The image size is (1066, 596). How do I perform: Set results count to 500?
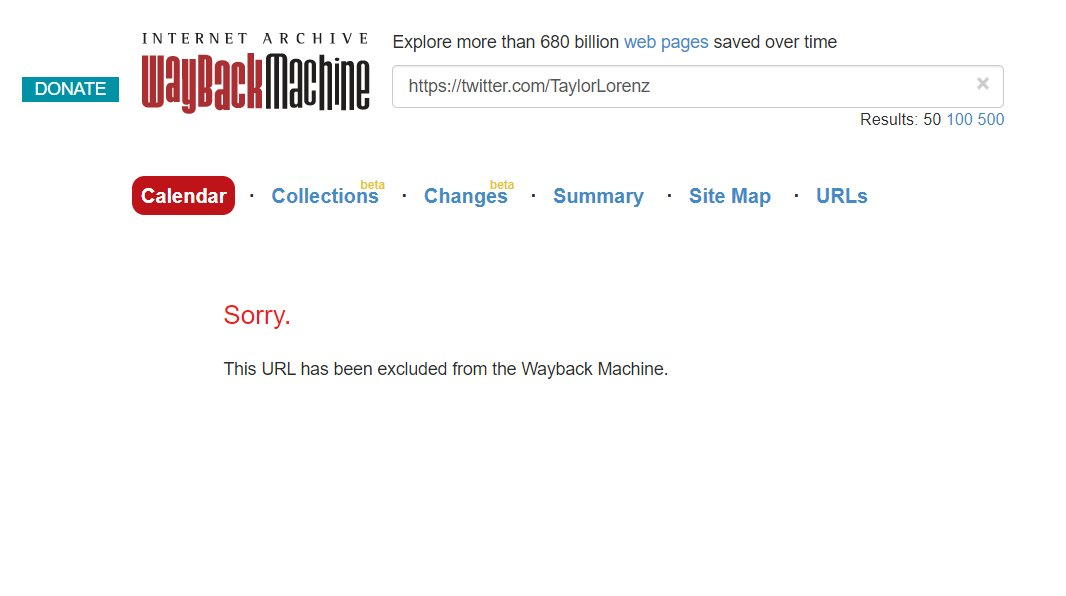991,120
